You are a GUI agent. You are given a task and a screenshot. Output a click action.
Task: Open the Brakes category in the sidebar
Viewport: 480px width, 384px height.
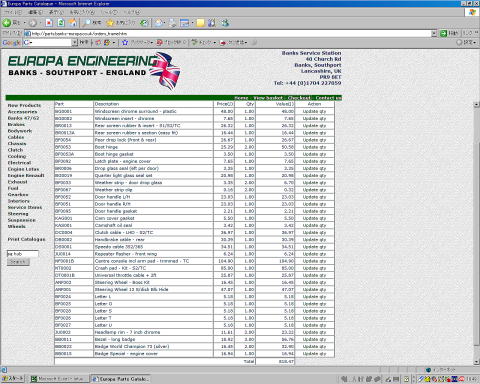click(16, 124)
